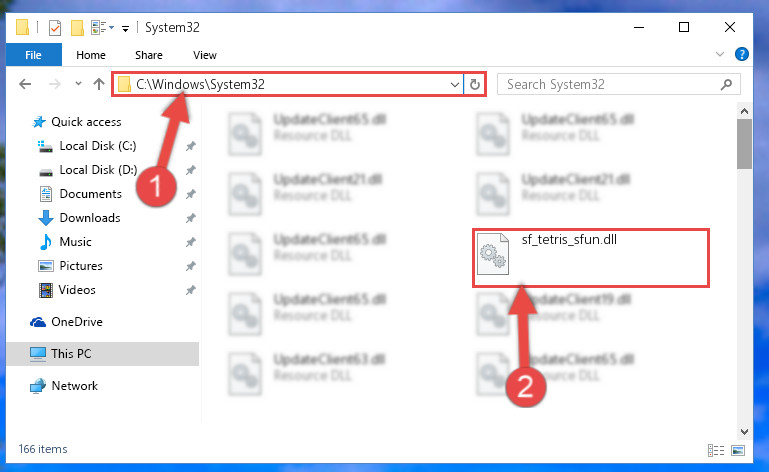This screenshot has width=769, height=472.
Task: Open Downloads in the sidebar
Action: [90, 218]
